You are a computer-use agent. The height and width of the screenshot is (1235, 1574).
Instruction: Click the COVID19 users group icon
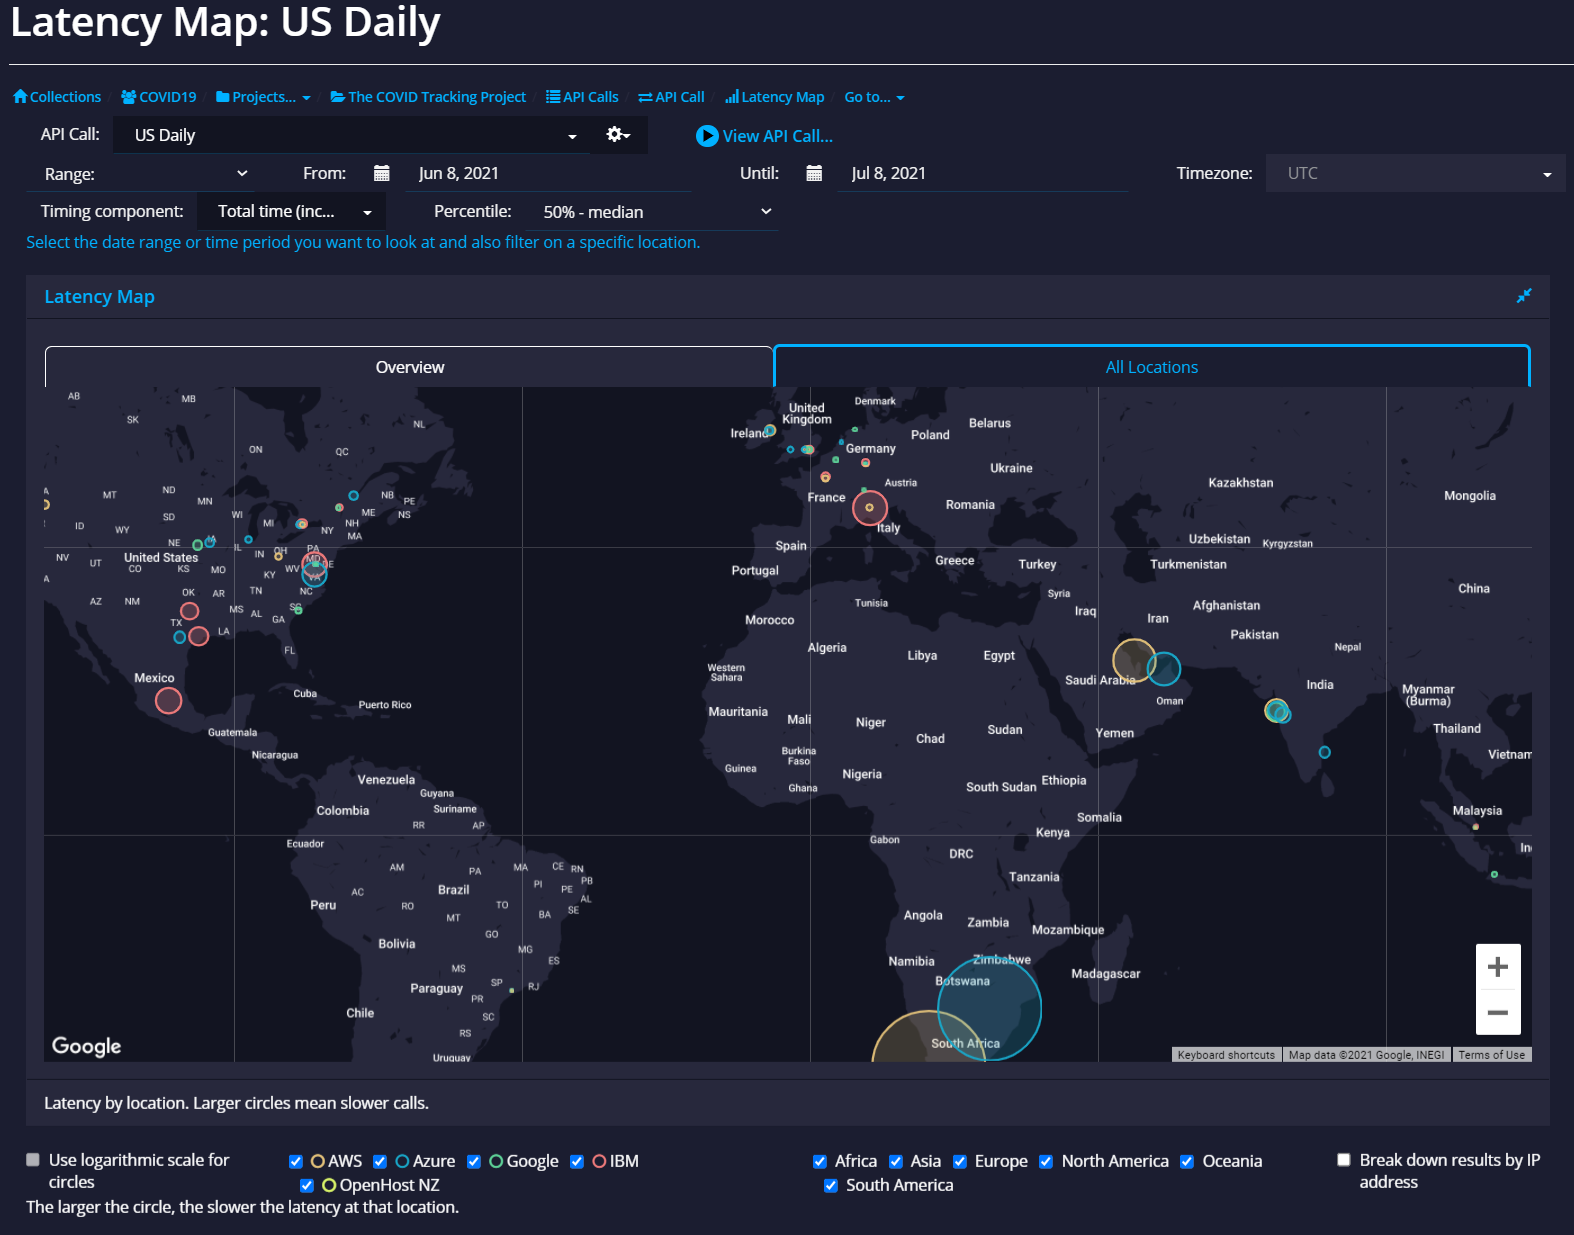coord(129,97)
